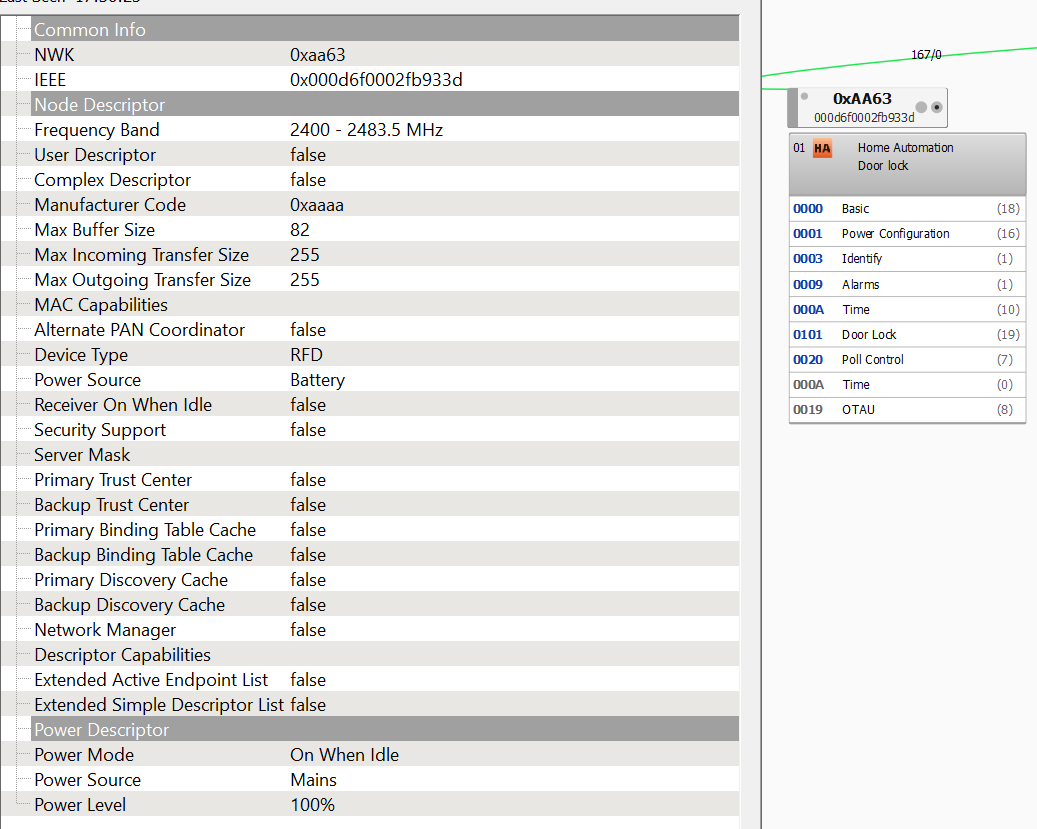1037x829 pixels.
Task: Open the 0000 Basic cluster
Action: pos(907,208)
